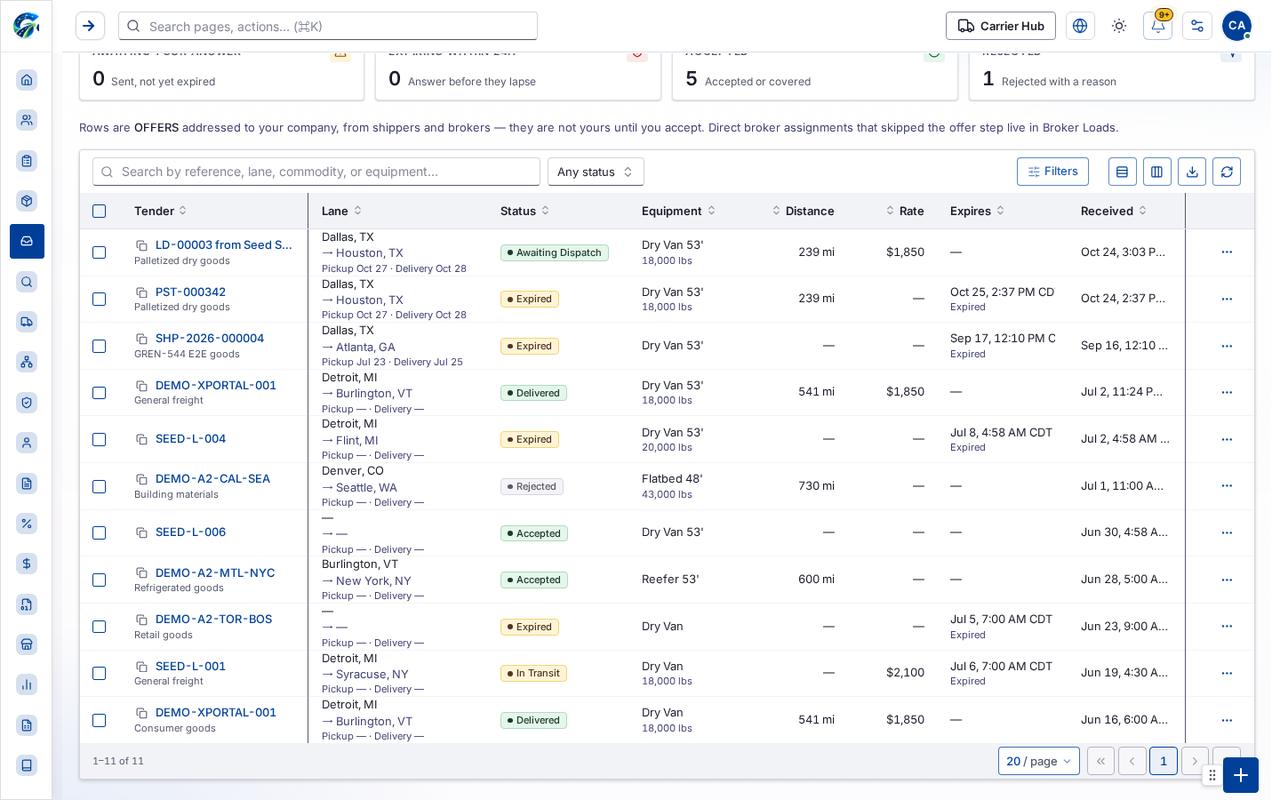Select the DEMO-A2-CAL-SEA row checkbox
The image size is (1280, 800).
click(x=99, y=487)
